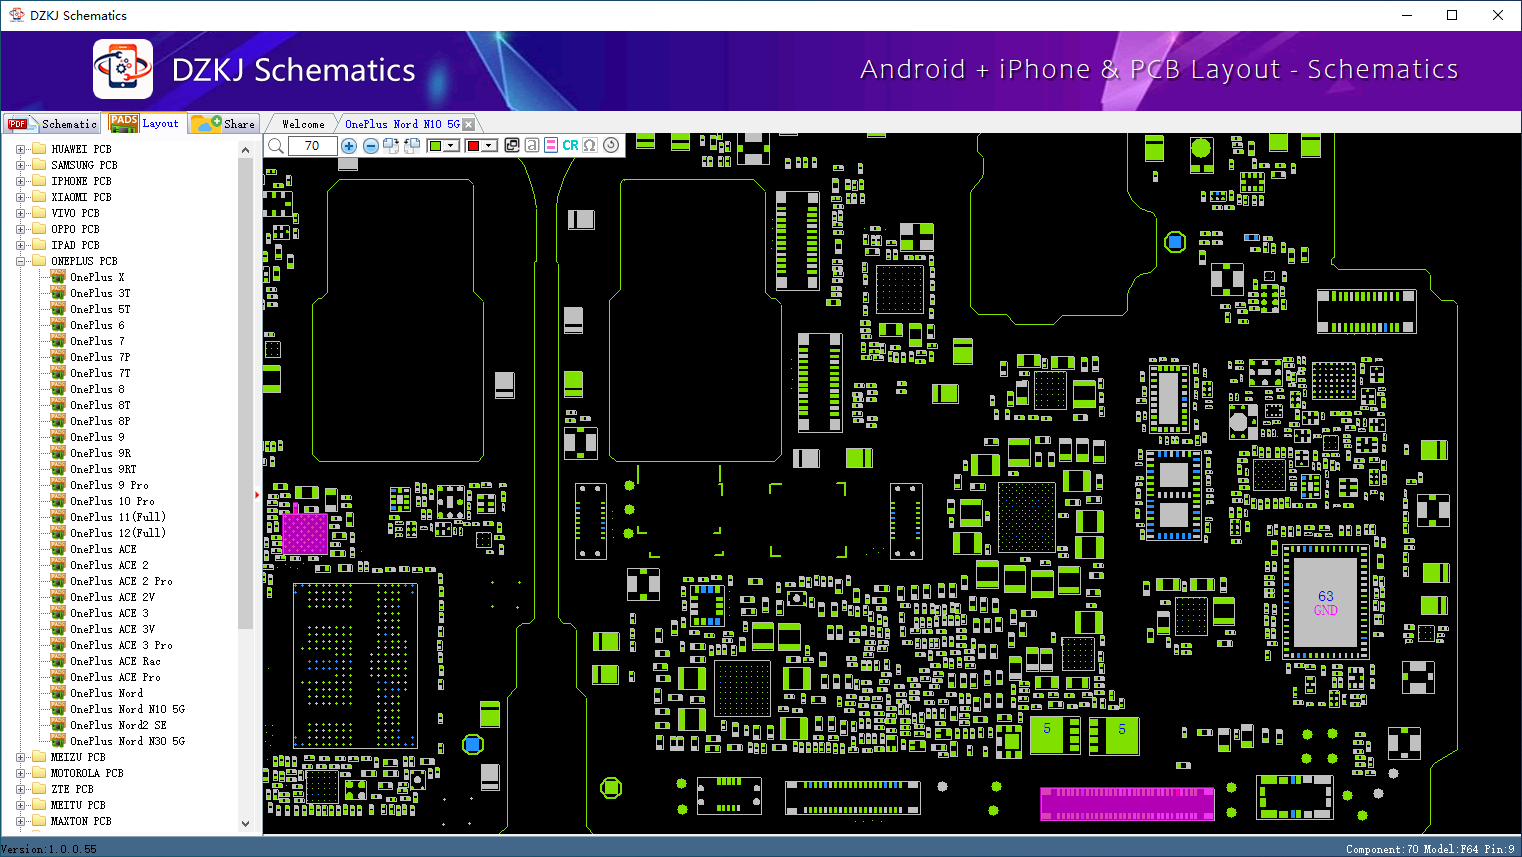This screenshot has height=857, width=1522.
Task: Select the PADS Layout tab
Action: [x=146, y=123]
